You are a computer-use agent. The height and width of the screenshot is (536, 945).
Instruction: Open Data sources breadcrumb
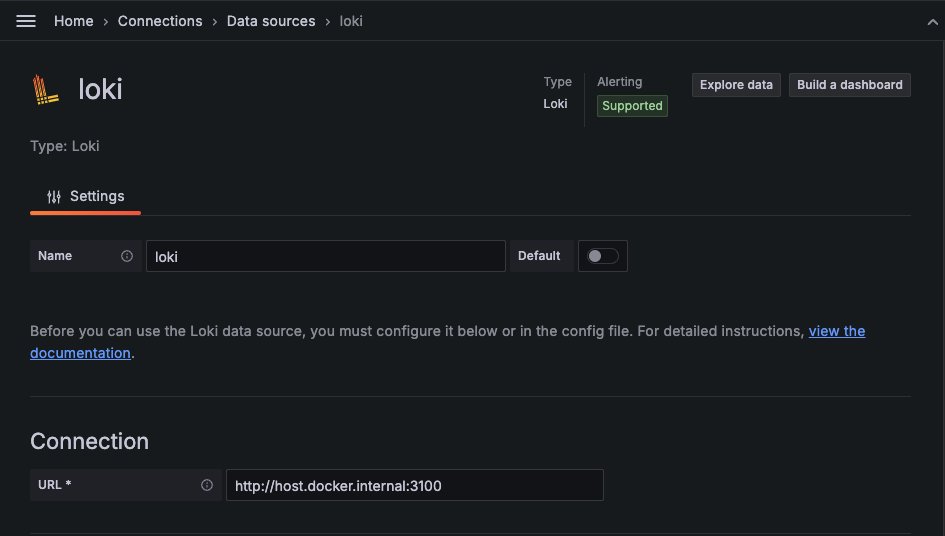271,21
